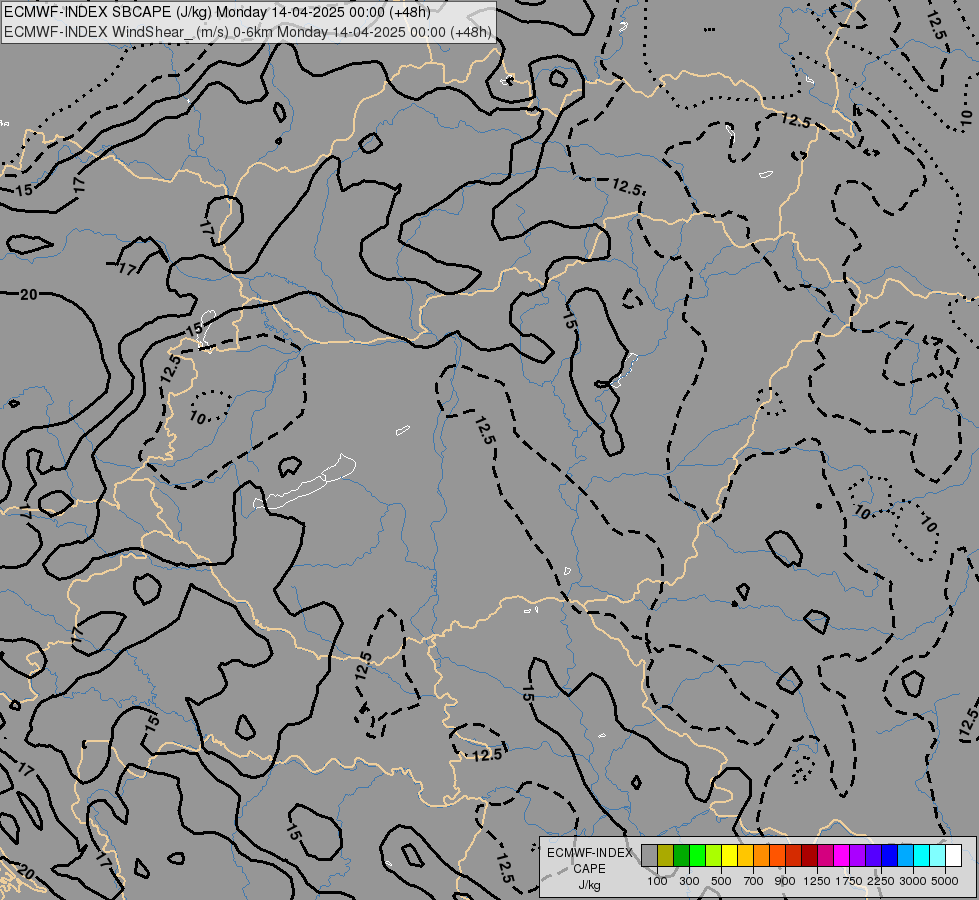Click the legend value 900
This screenshot has width=979, height=900.
tap(785, 881)
